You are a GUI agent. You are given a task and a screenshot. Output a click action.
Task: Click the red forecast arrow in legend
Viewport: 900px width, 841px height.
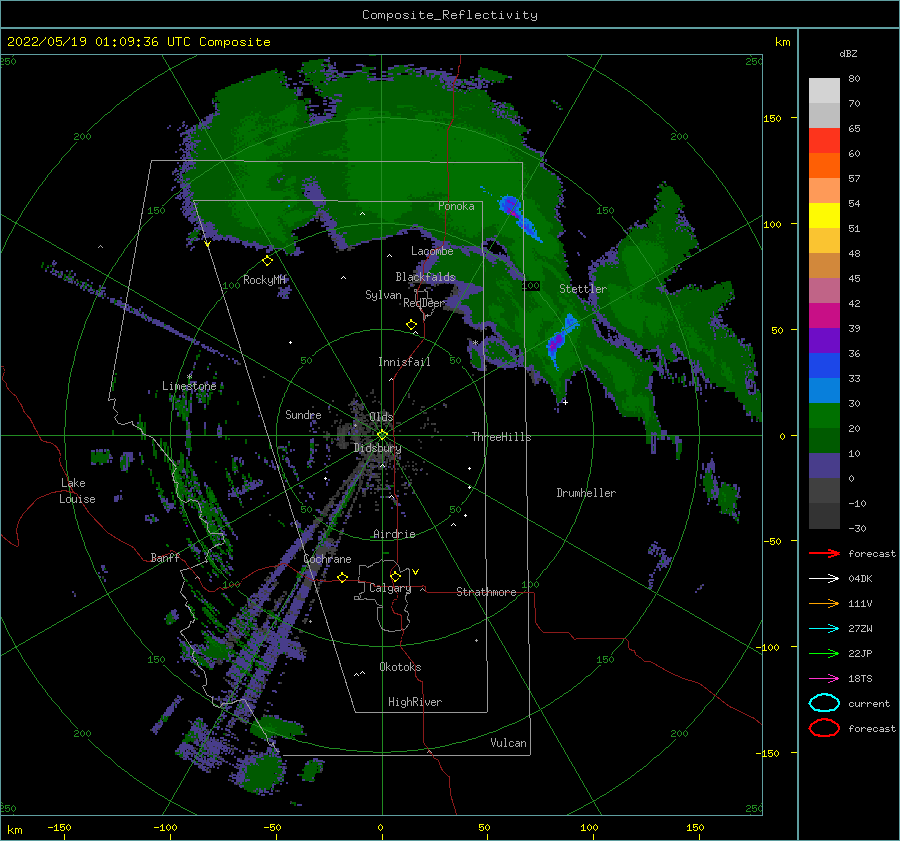click(824, 553)
